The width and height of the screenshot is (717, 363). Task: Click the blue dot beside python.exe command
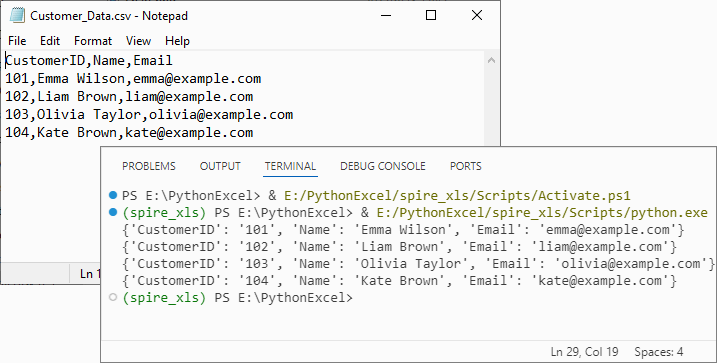point(113,213)
